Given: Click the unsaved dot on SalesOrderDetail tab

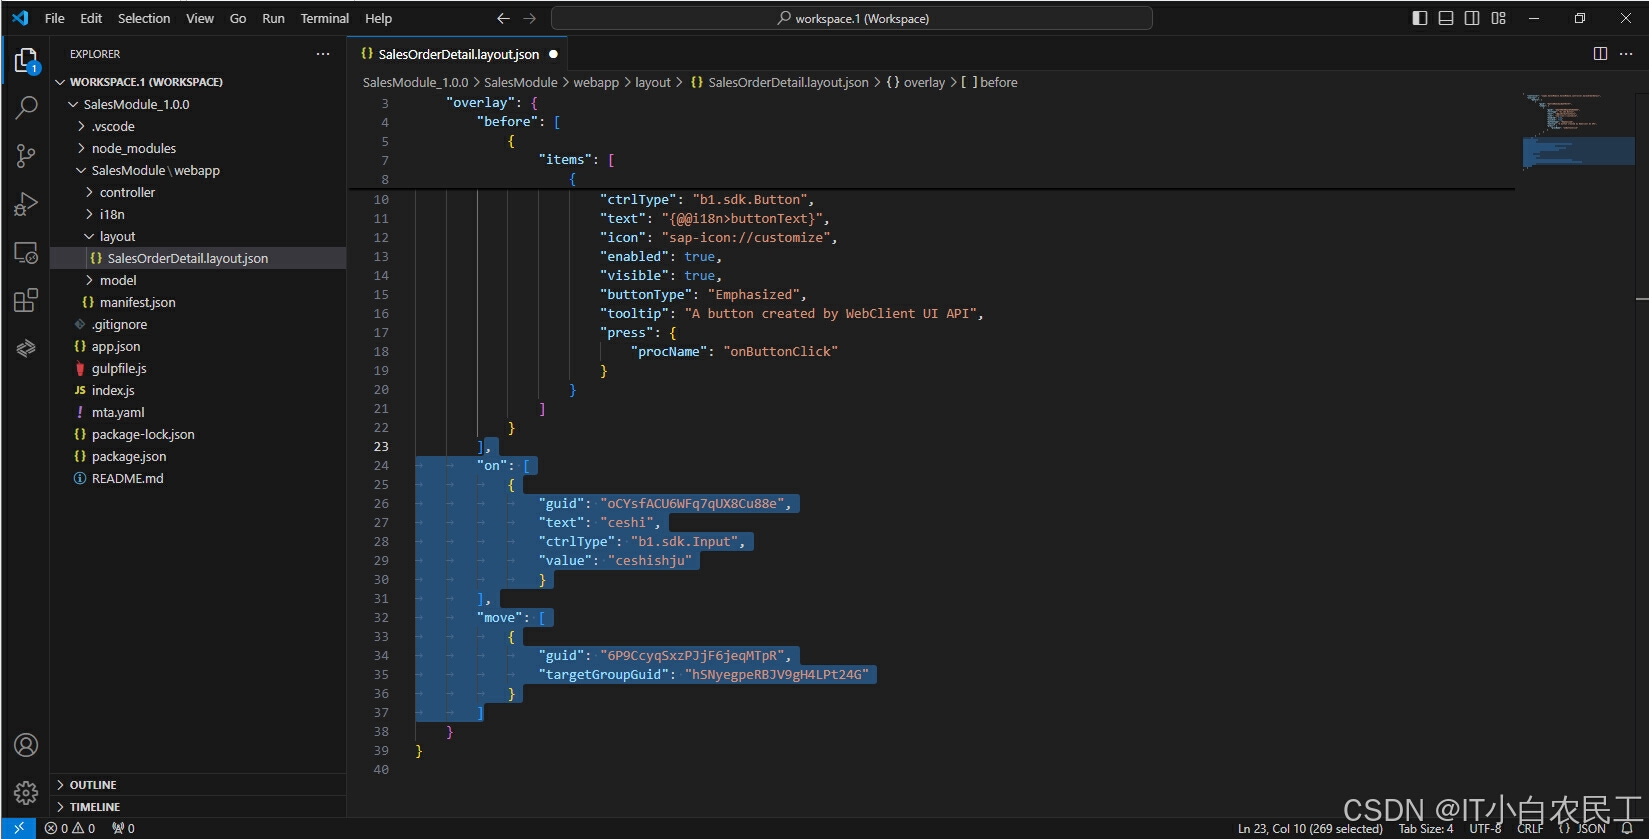Looking at the screenshot, I should pos(553,54).
